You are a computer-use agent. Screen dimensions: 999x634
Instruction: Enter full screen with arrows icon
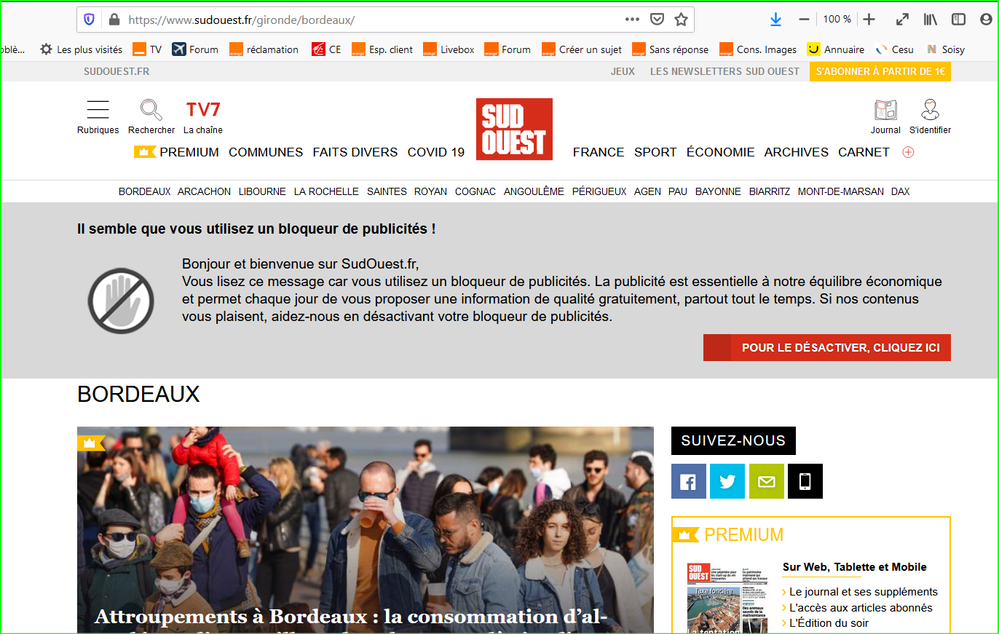tap(902, 19)
